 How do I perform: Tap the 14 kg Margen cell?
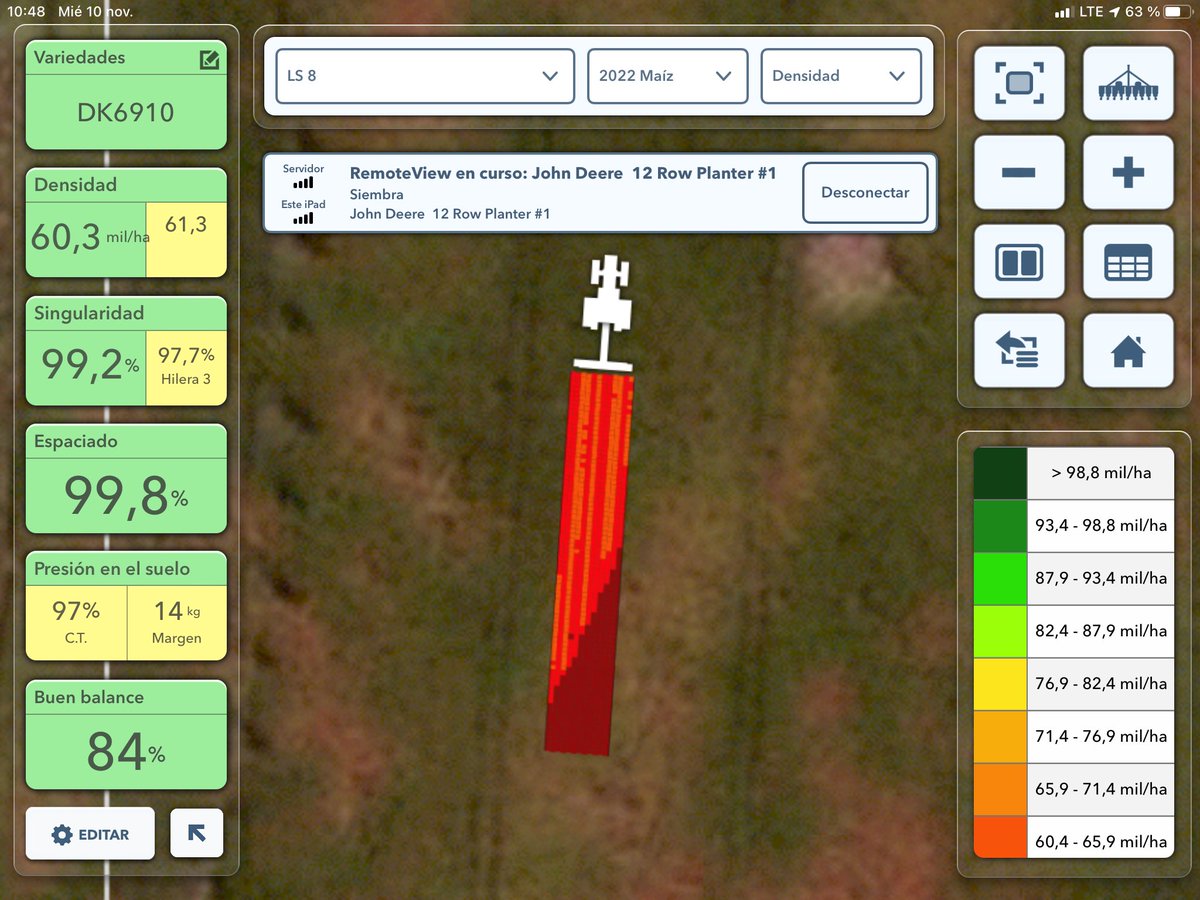click(177, 623)
